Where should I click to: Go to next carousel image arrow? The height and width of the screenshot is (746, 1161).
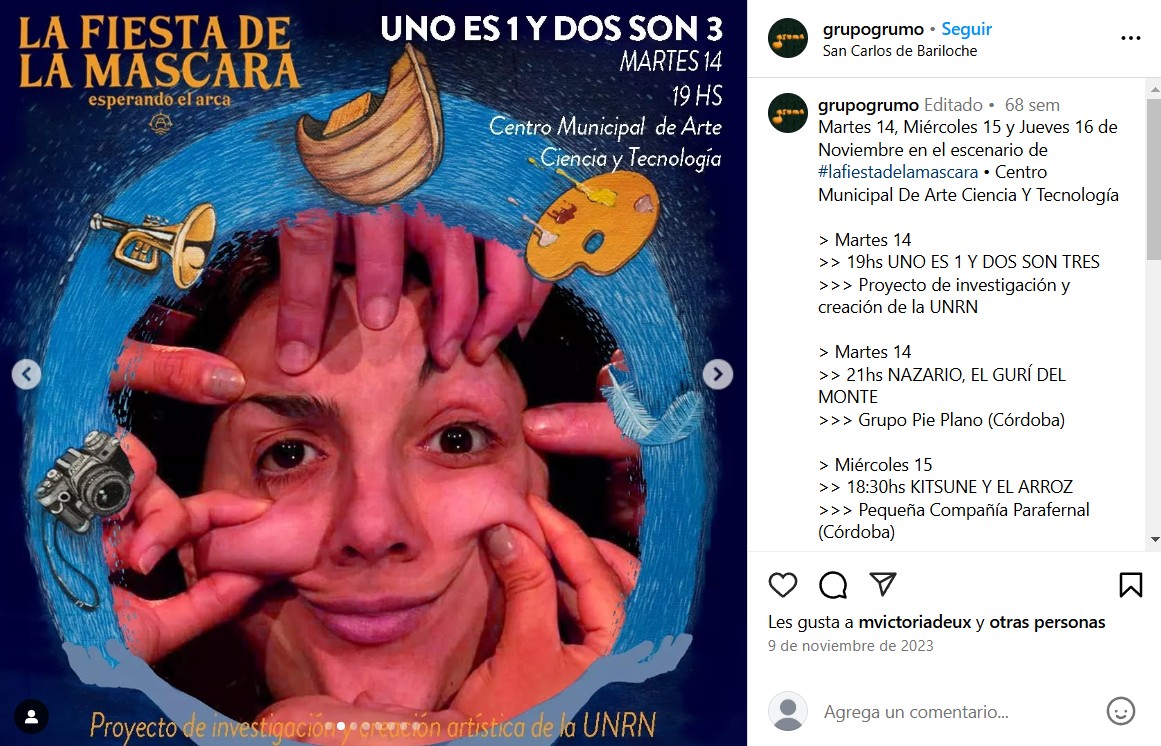[x=717, y=374]
